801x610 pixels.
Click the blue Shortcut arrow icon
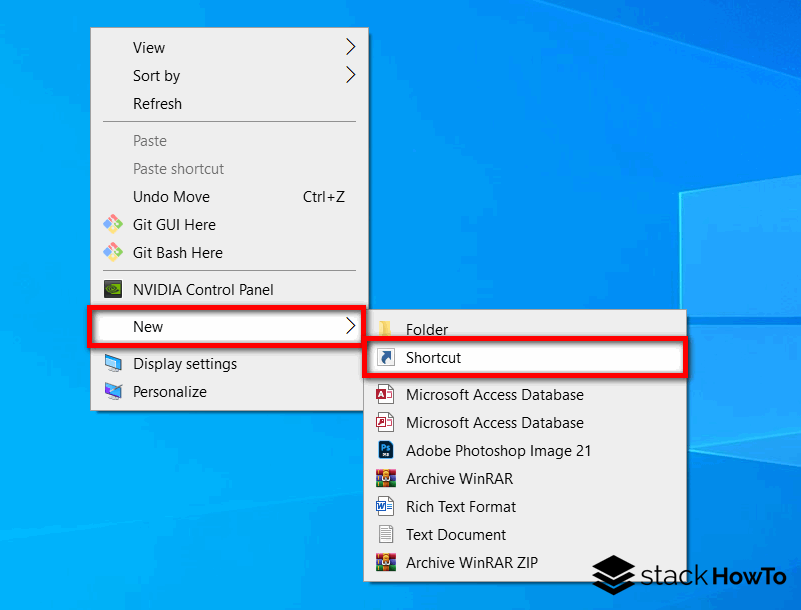coord(386,357)
